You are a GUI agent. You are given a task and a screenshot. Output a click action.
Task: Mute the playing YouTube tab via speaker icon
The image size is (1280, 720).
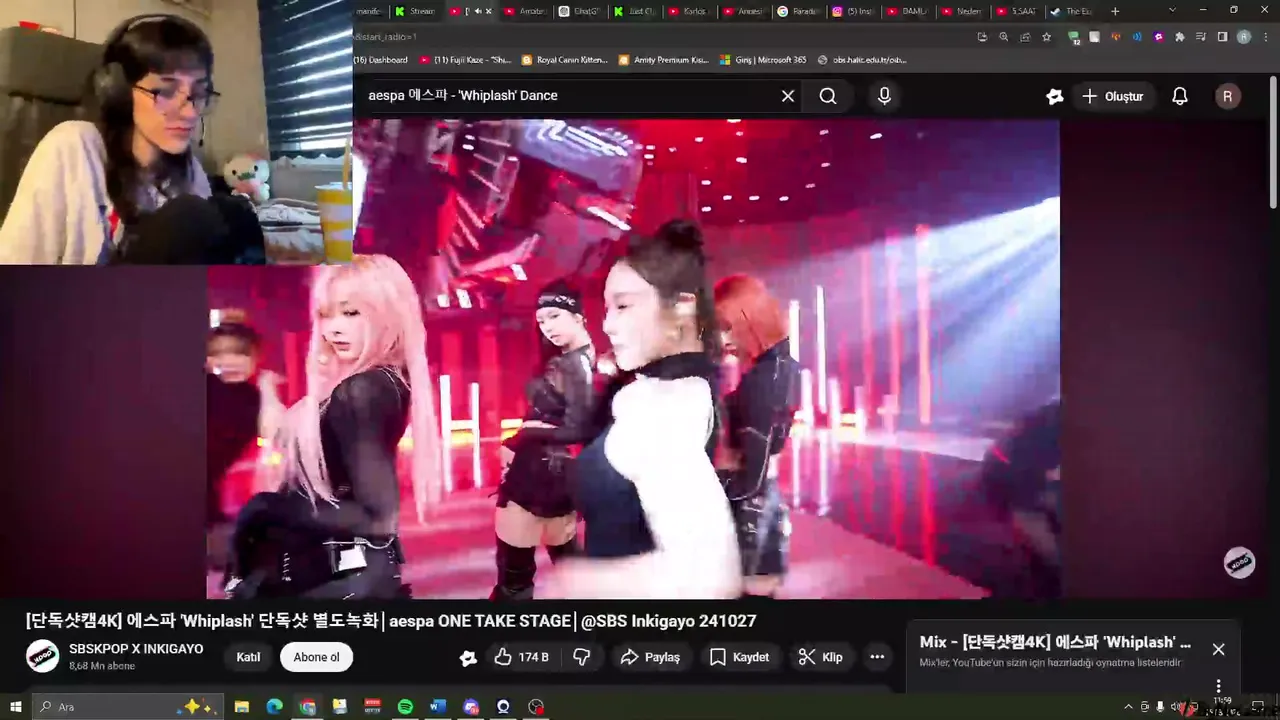click(478, 12)
